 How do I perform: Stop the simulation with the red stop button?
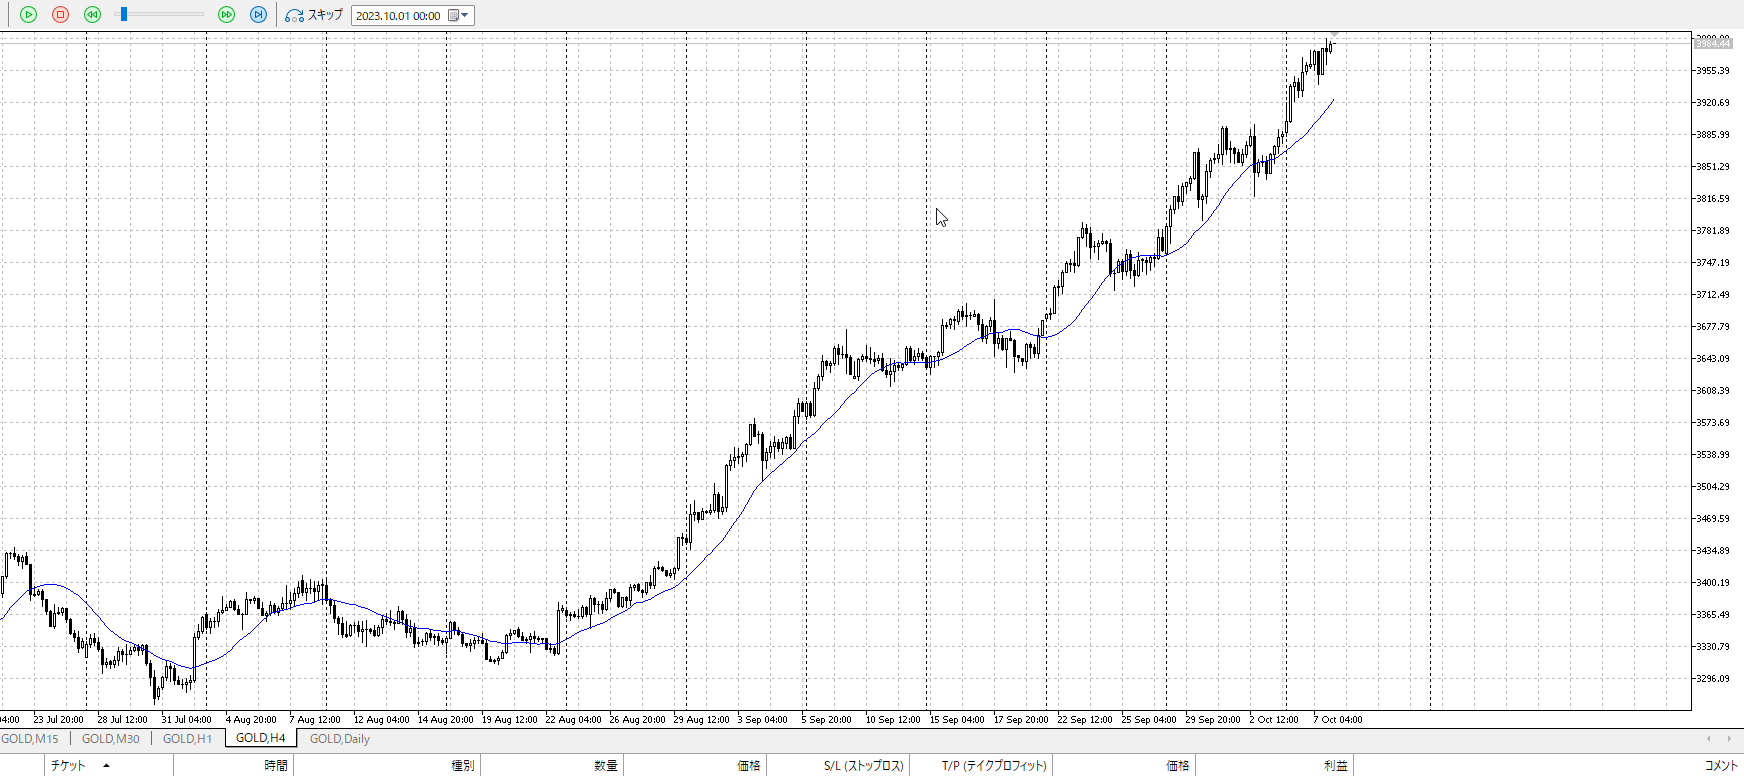pyautogui.click(x=60, y=15)
